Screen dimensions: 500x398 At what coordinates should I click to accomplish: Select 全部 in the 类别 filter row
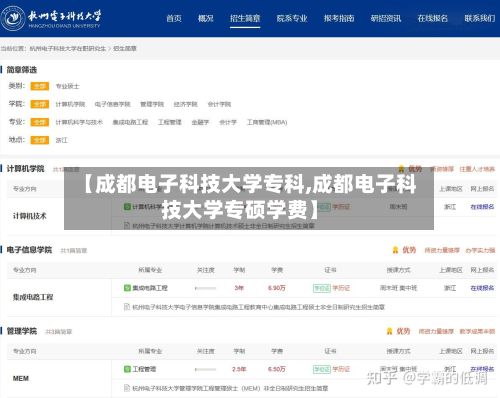40,86
